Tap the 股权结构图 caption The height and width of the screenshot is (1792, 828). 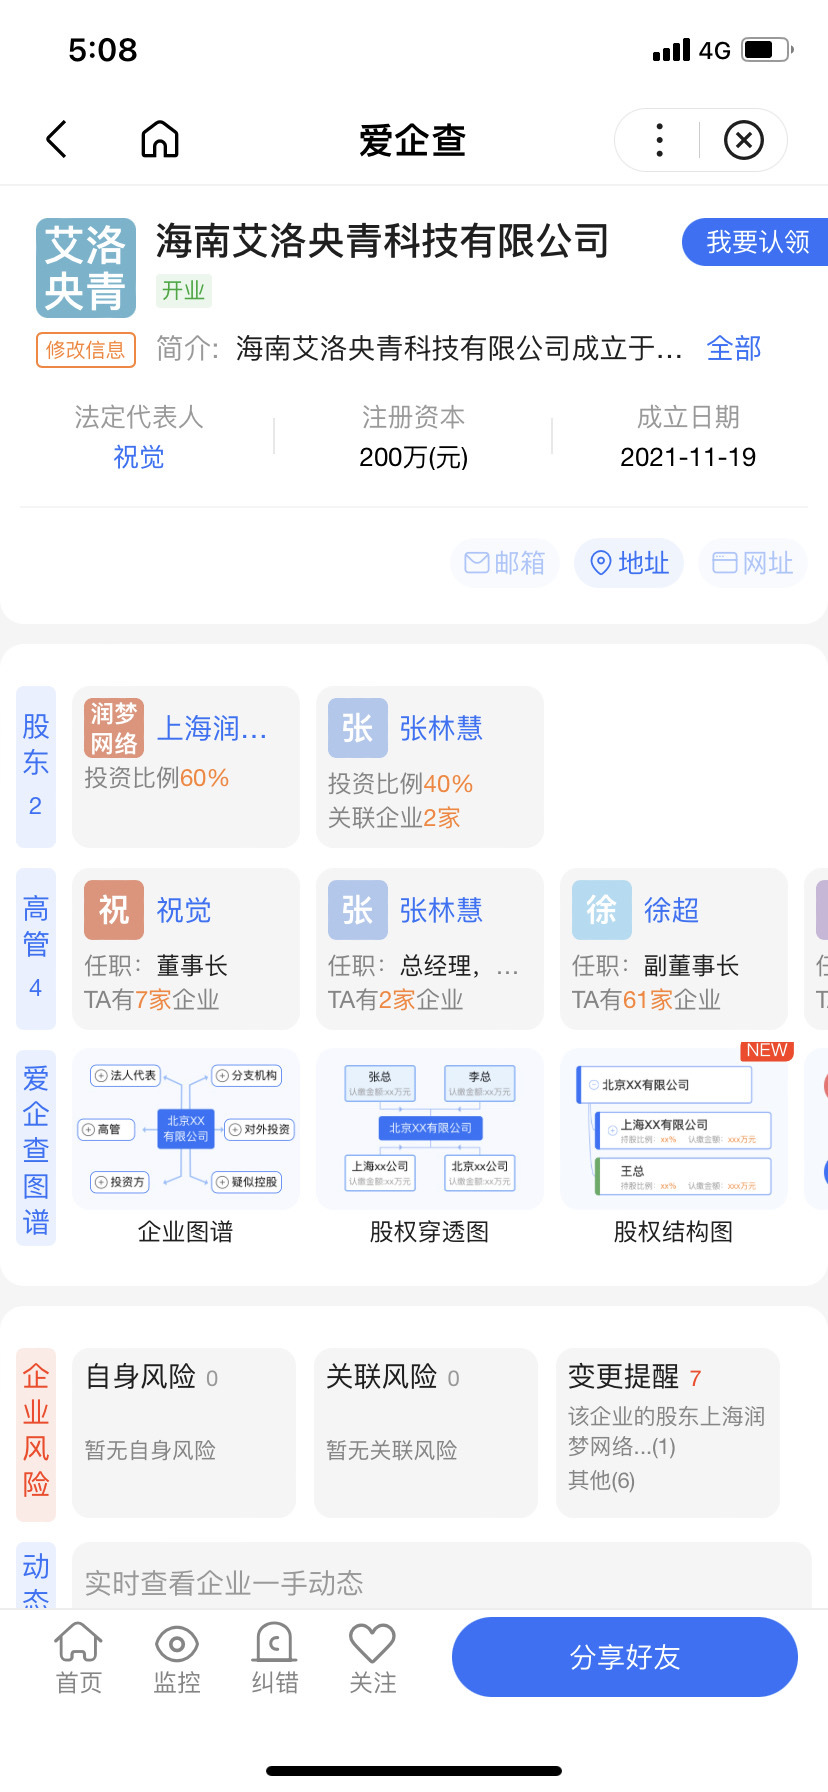pyautogui.click(x=673, y=1232)
